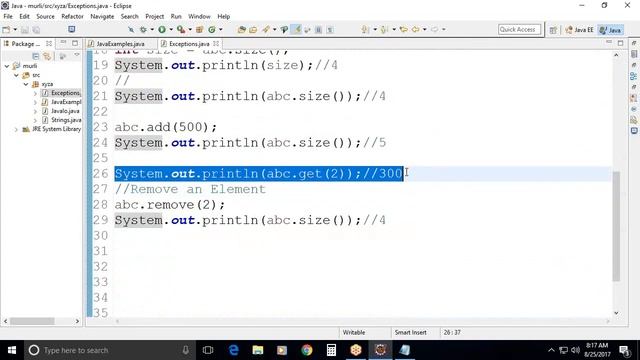The width and height of the screenshot is (640, 360).
Task: Open the Outline view from the right trim
Action: [x=633, y=76]
